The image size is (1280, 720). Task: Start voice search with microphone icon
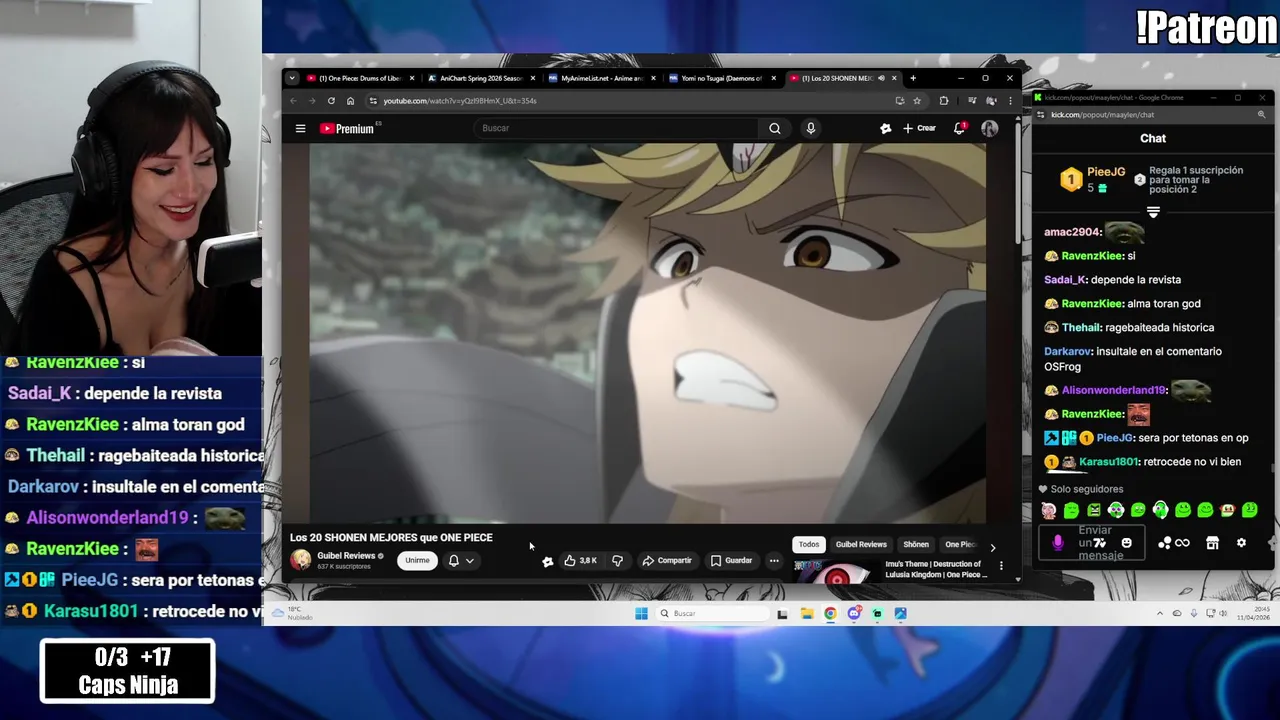pyautogui.click(x=810, y=128)
